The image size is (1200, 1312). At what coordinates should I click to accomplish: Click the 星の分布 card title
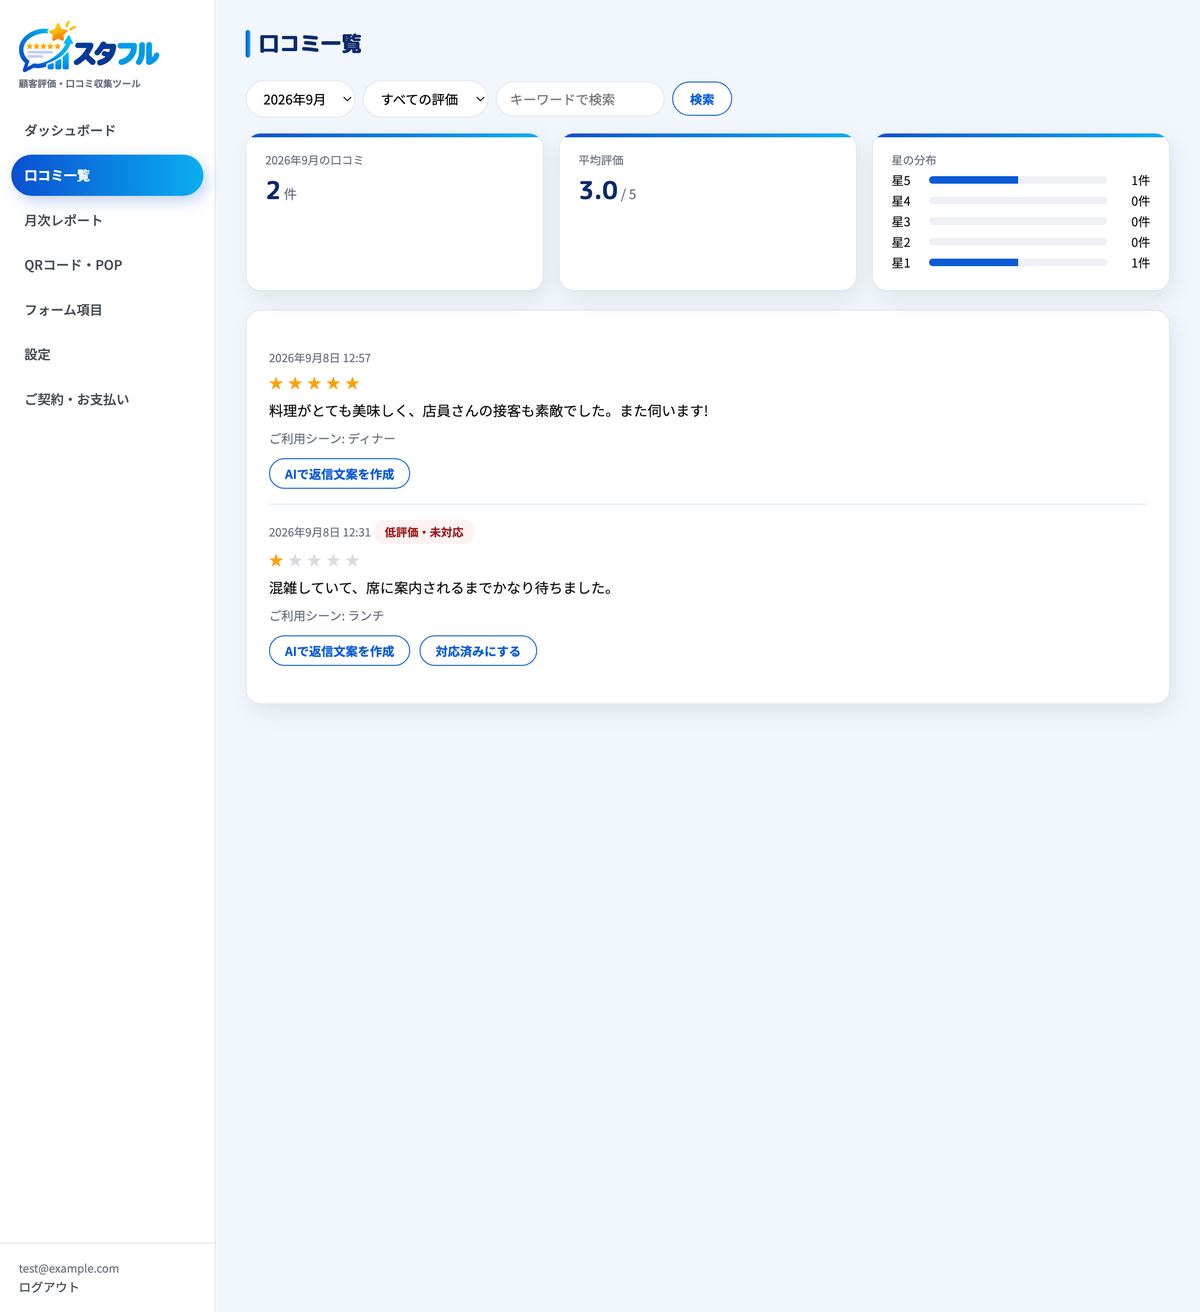tap(914, 160)
